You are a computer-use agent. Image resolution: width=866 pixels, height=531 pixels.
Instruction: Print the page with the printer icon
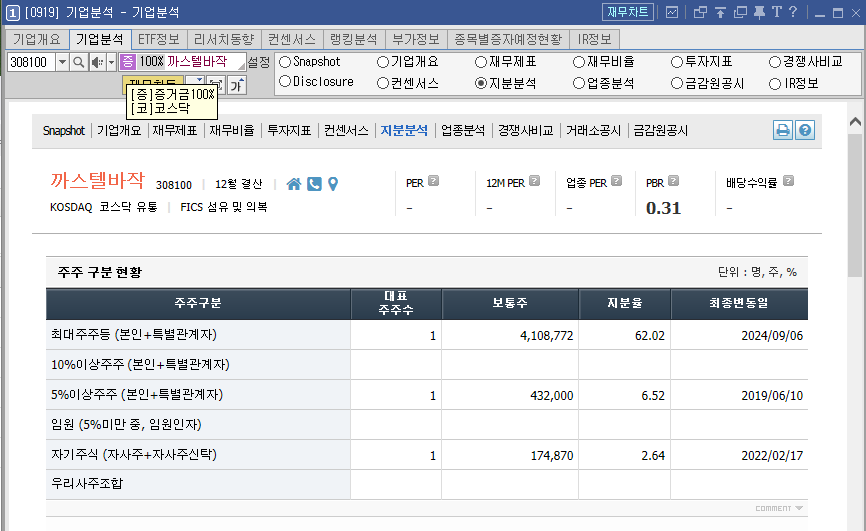tap(783, 130)
